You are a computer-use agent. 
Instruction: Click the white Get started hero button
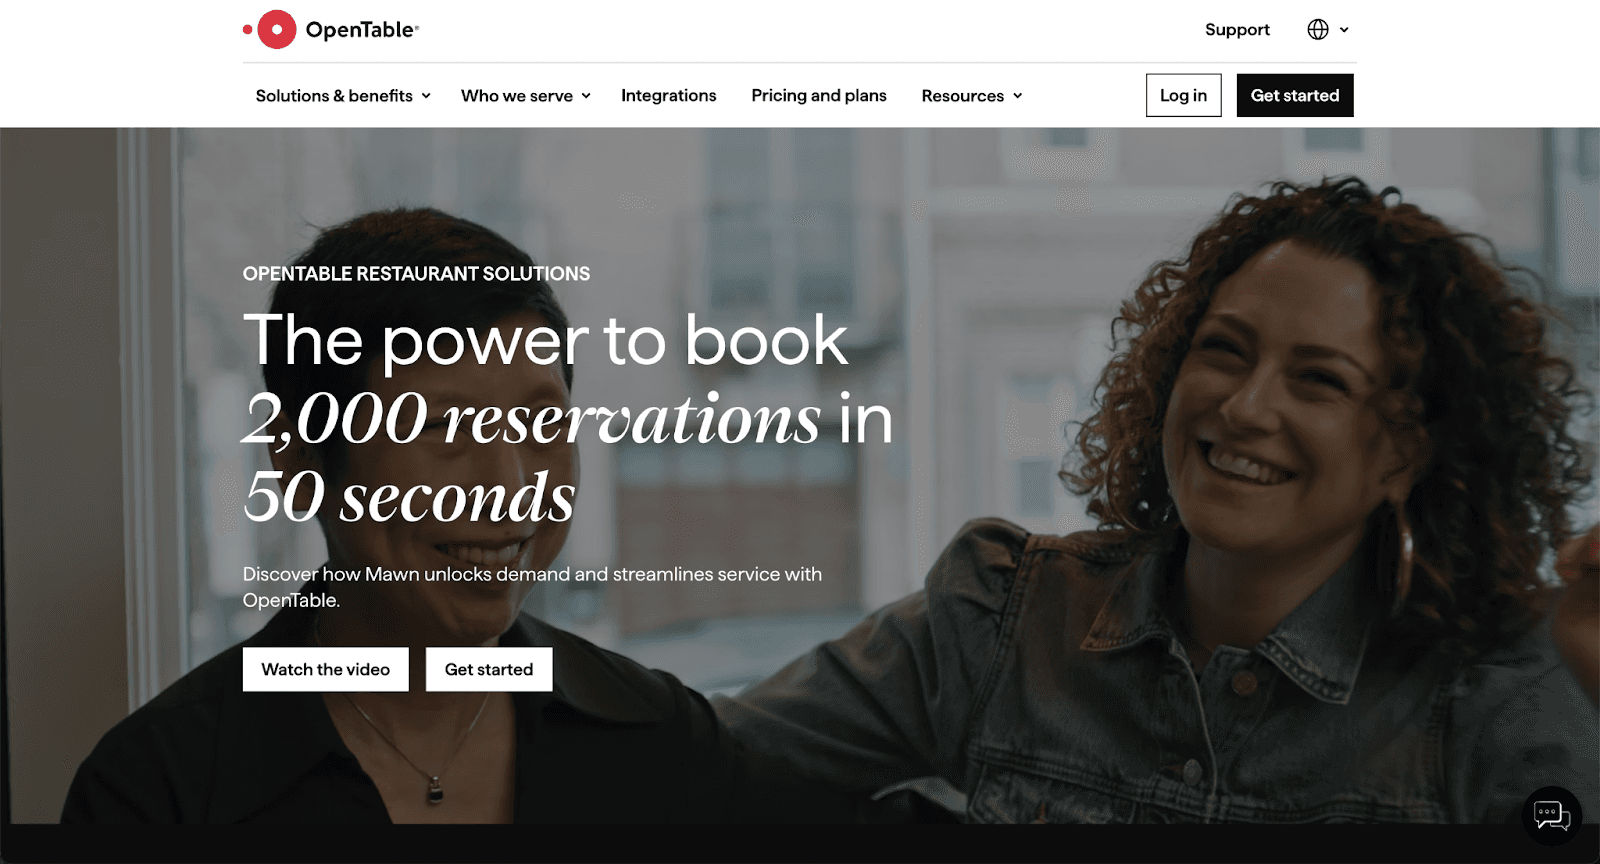[x=489, y=669]
